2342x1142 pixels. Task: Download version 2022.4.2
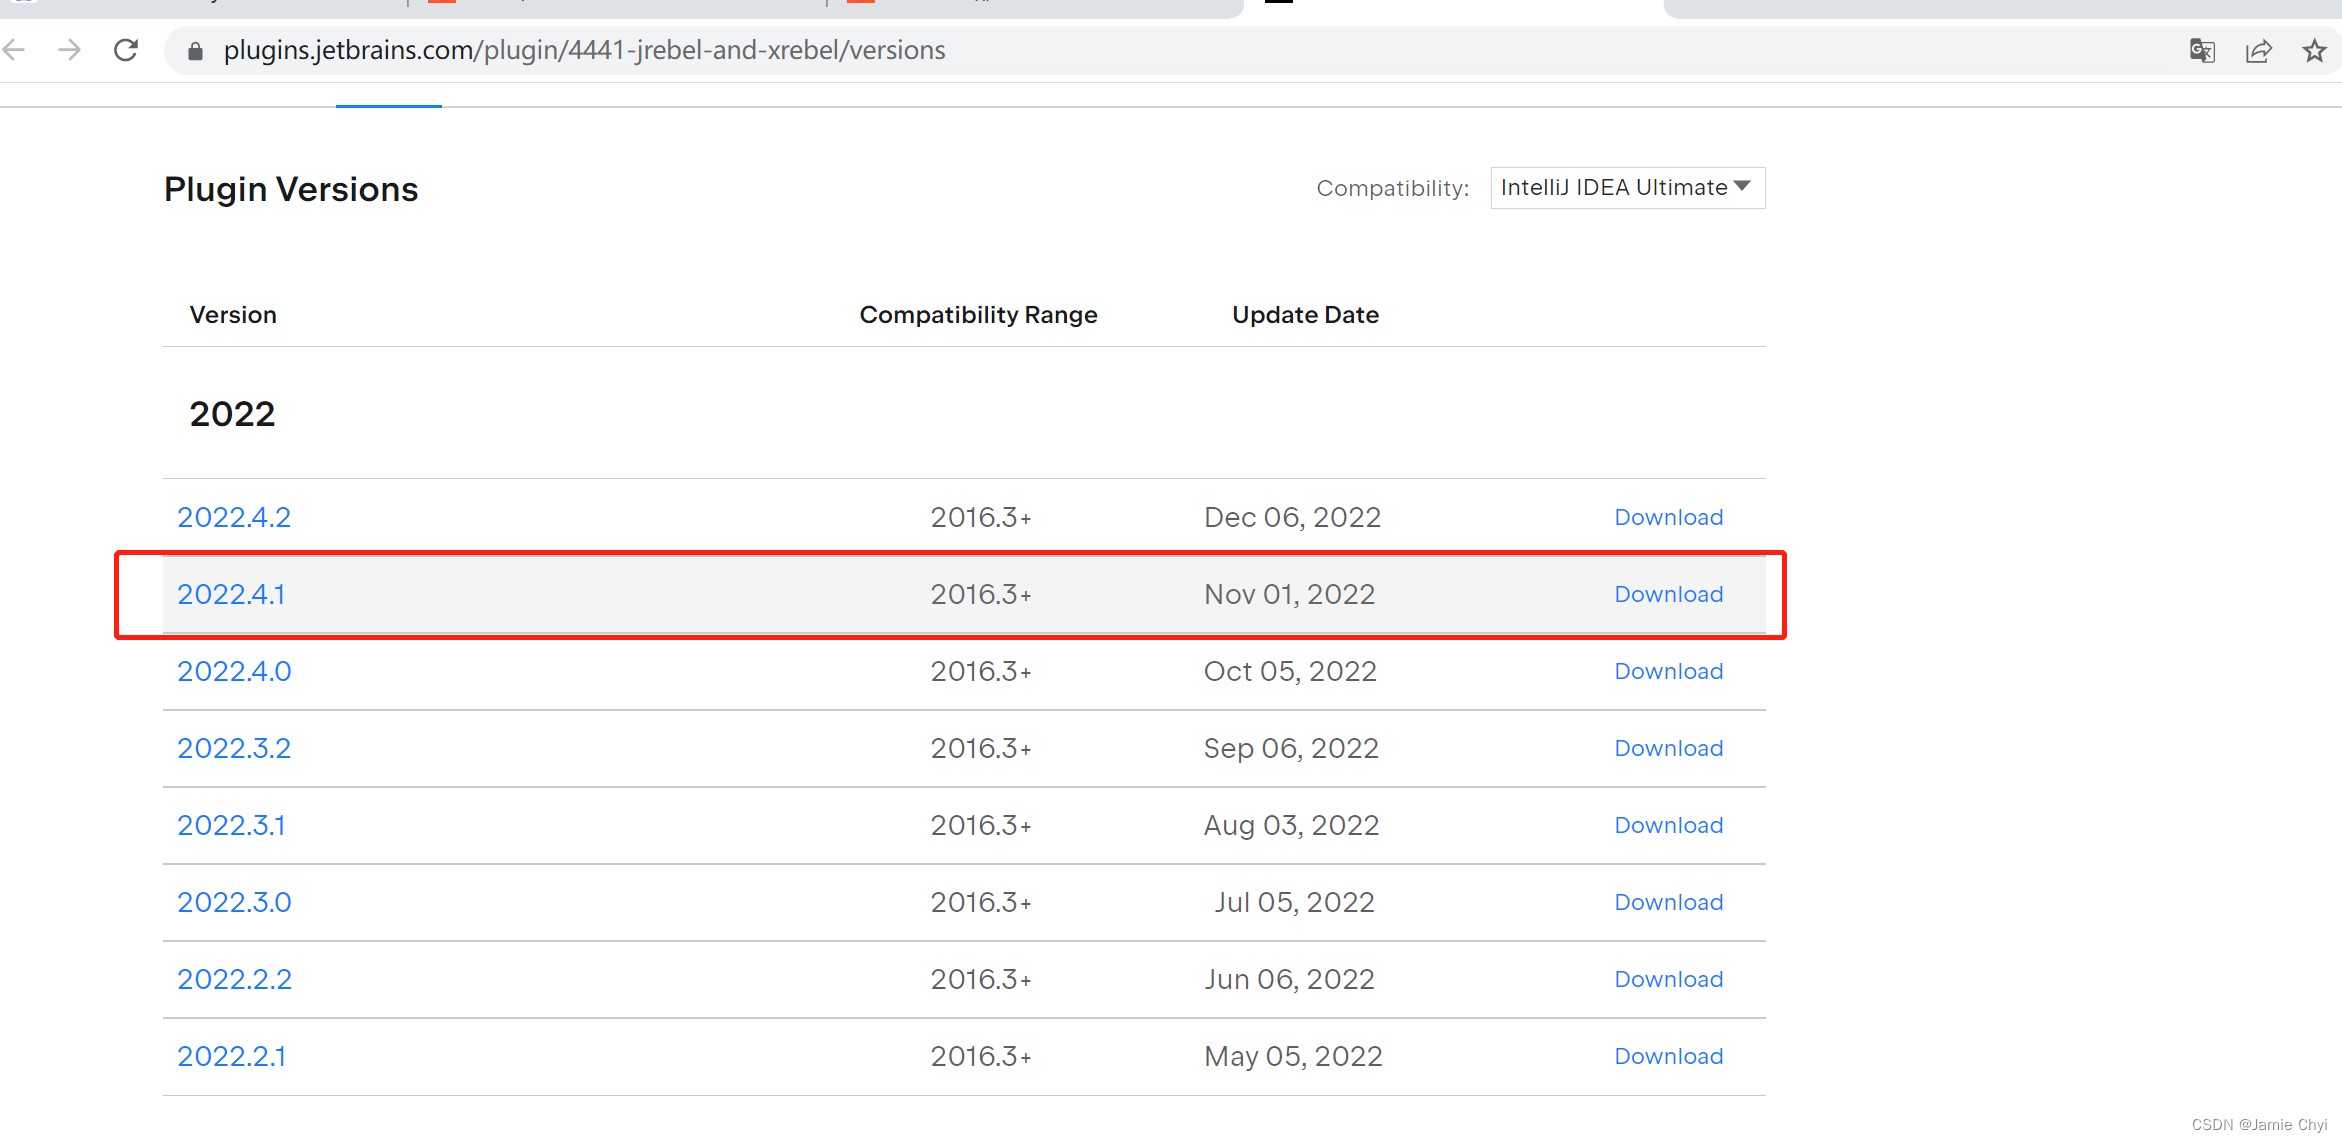coord(1668,517)
